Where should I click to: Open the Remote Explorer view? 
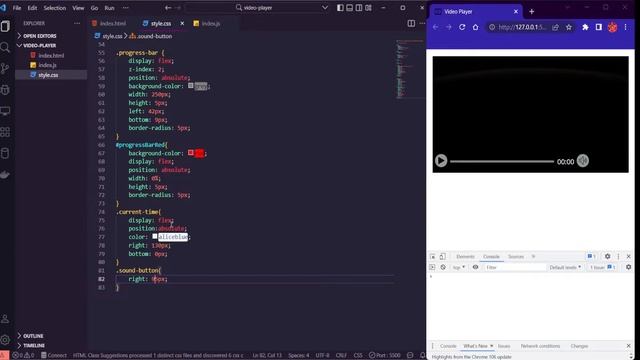coord(5,111)
